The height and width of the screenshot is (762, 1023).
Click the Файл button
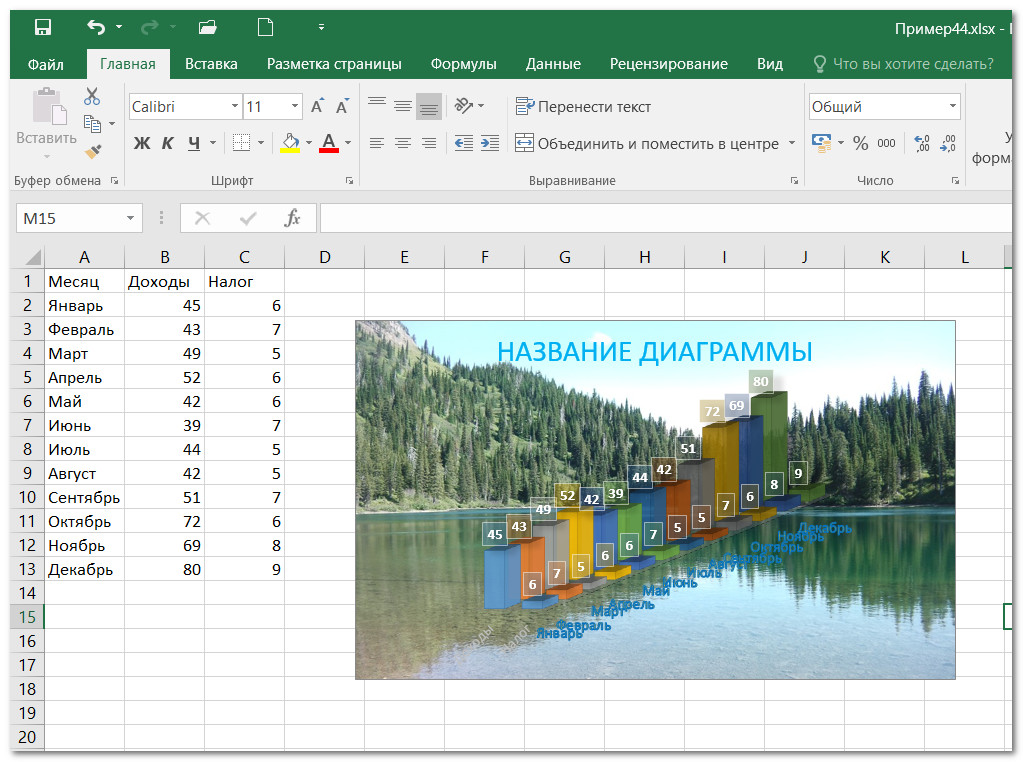(x=46, y=64)
